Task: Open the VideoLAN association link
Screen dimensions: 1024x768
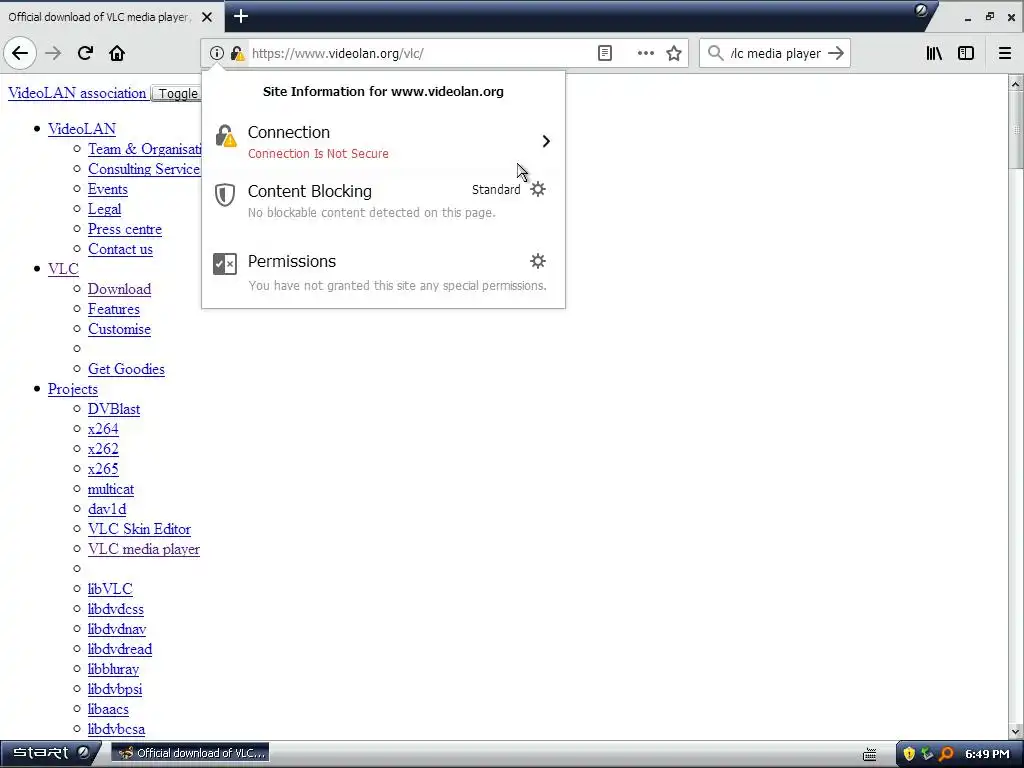Action: tap(77, 93)
